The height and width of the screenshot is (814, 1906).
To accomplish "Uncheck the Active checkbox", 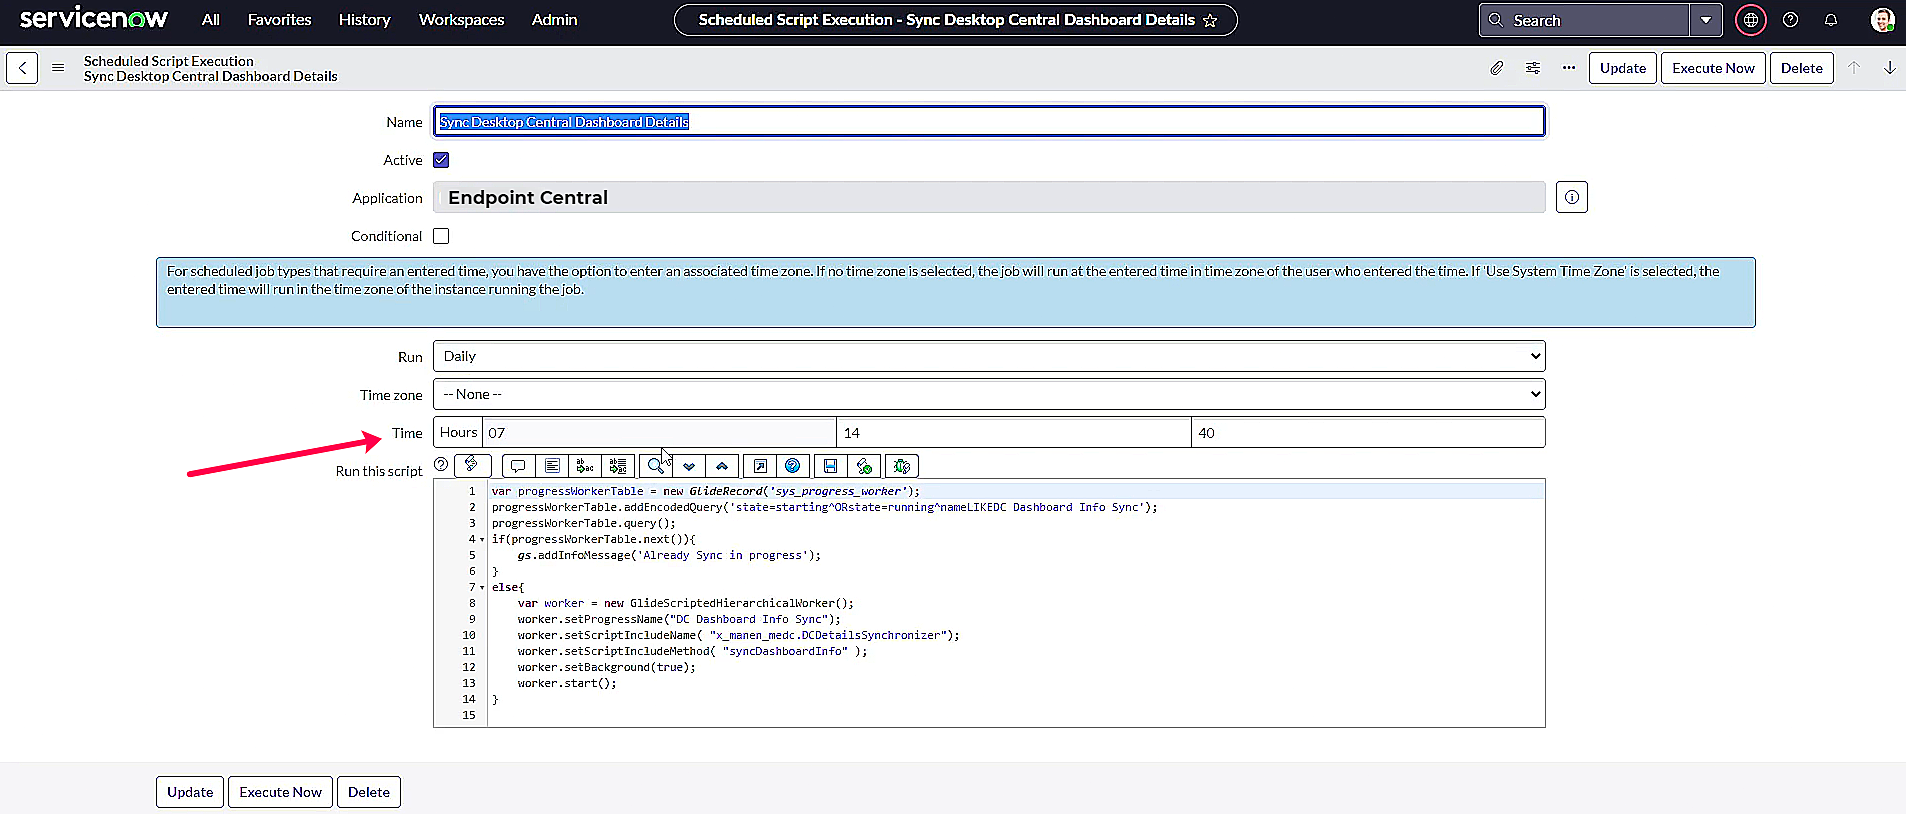I will click(441, 160).
